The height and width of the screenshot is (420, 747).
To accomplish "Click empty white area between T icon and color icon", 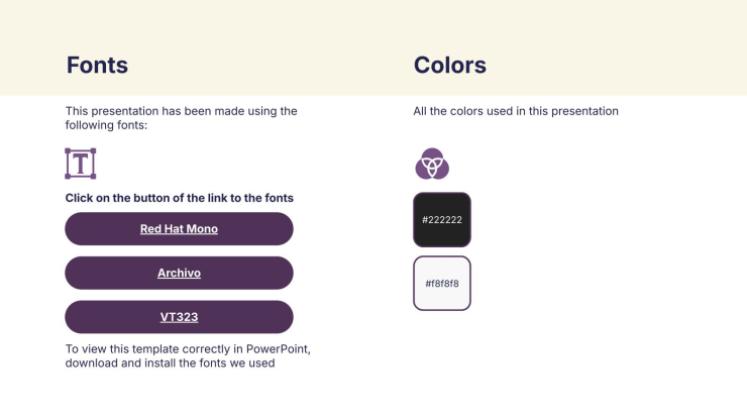I will pyautogui.click(x=260, y=163).
